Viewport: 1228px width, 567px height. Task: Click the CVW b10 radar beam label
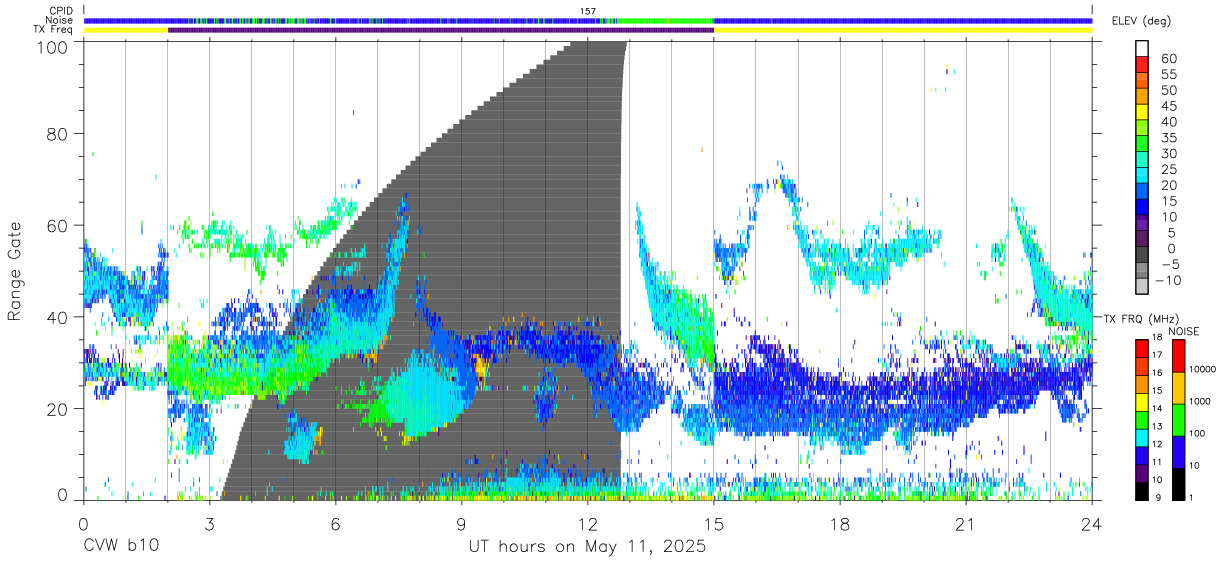[120, 547]
